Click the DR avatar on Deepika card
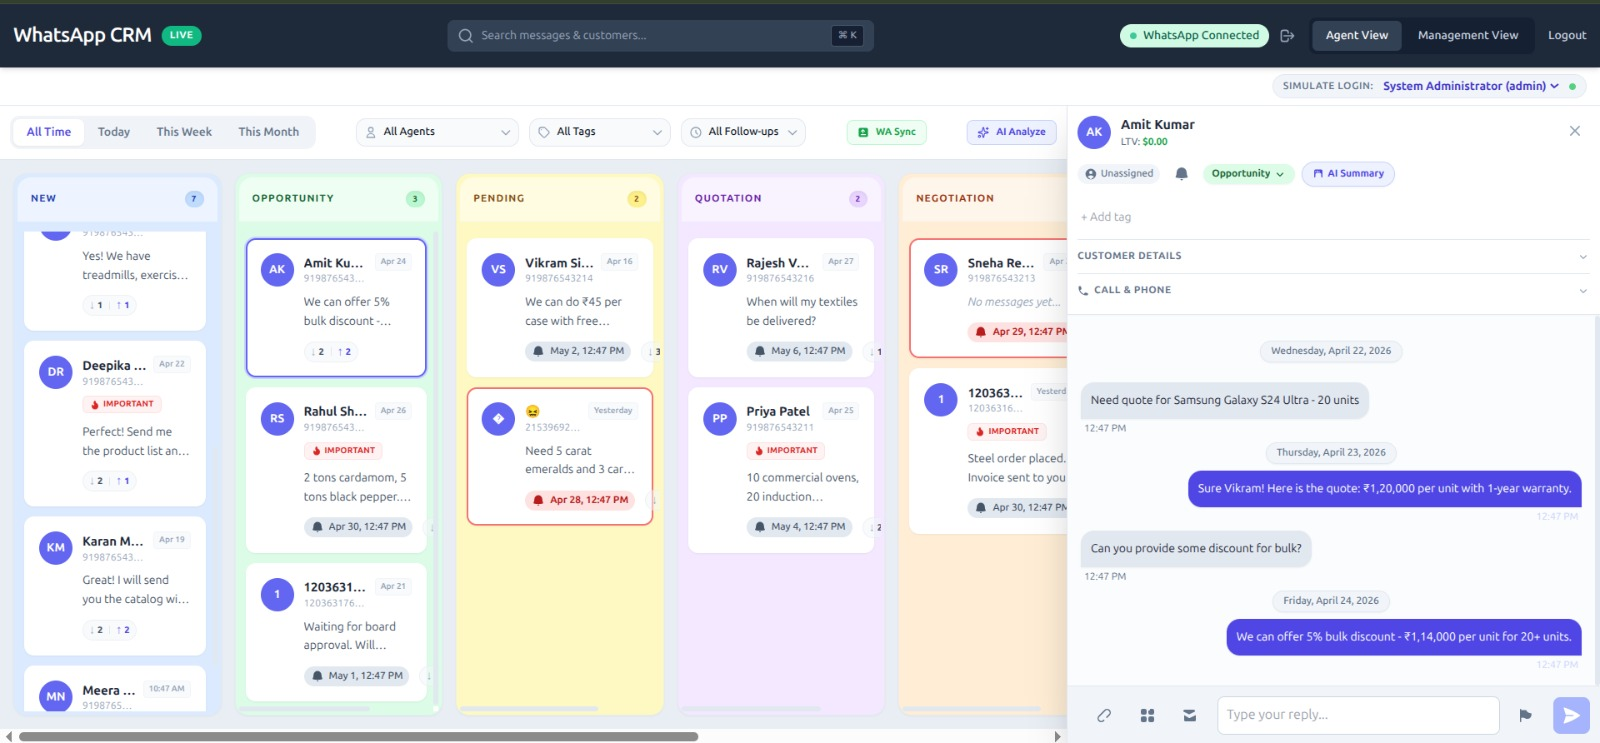The width and height of the screenshot is (1600, 743). click(56, 372)
